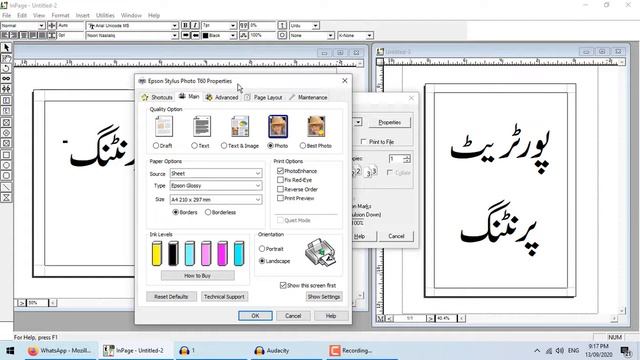The height and width of the screenshot is (360, 640).
Task: Switch to the Page Layout tab
Action: (263, 98)
